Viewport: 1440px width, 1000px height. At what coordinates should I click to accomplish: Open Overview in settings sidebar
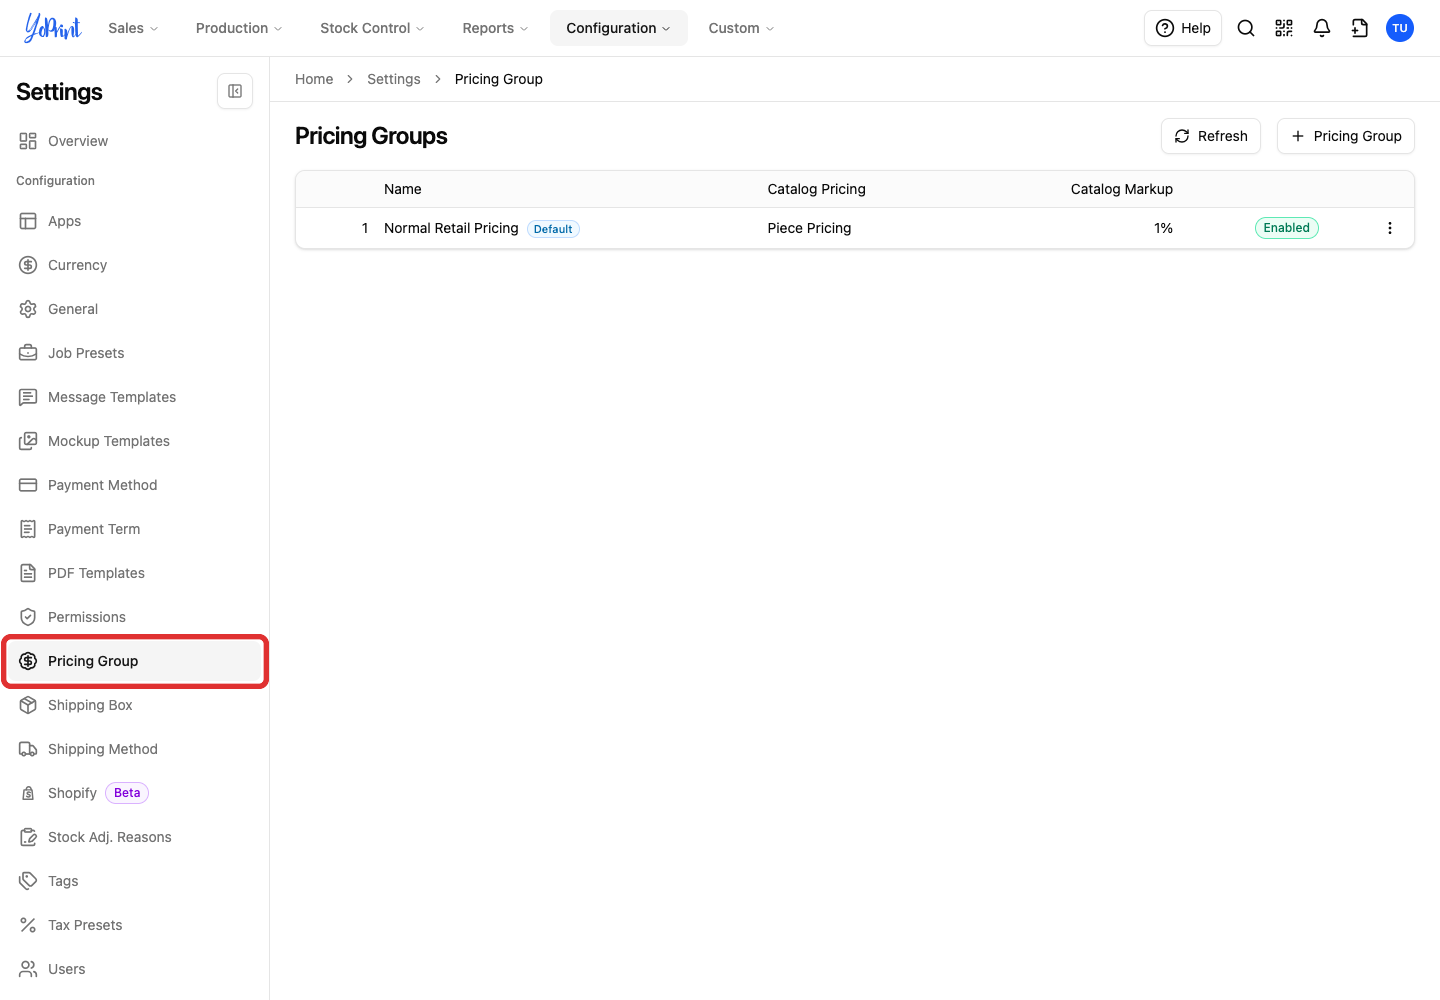click(134, 141)
